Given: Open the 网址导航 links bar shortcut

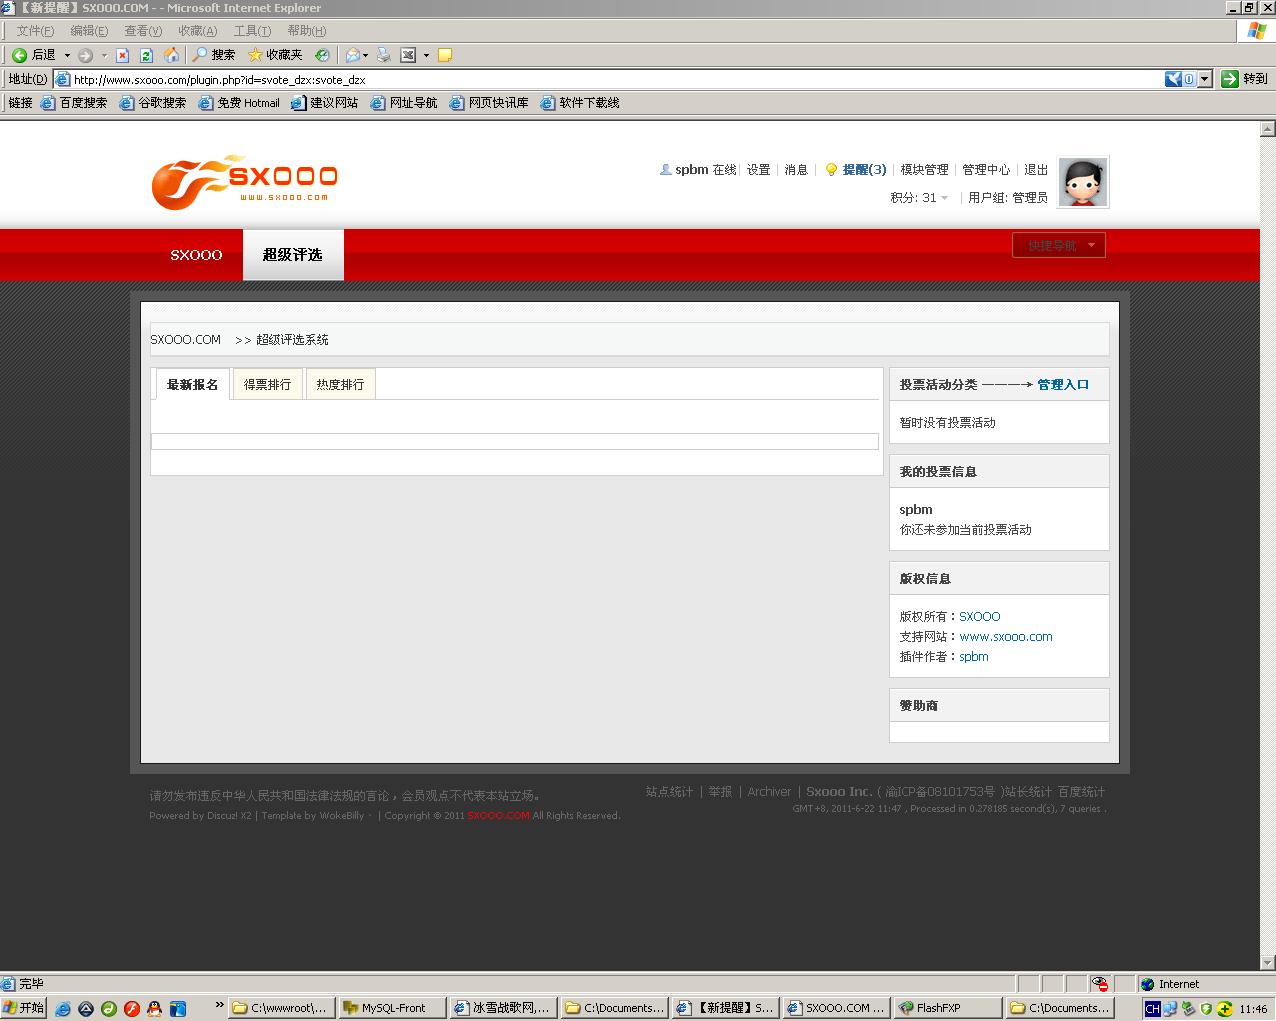Looking at the screenshot, I should point(404,102).
